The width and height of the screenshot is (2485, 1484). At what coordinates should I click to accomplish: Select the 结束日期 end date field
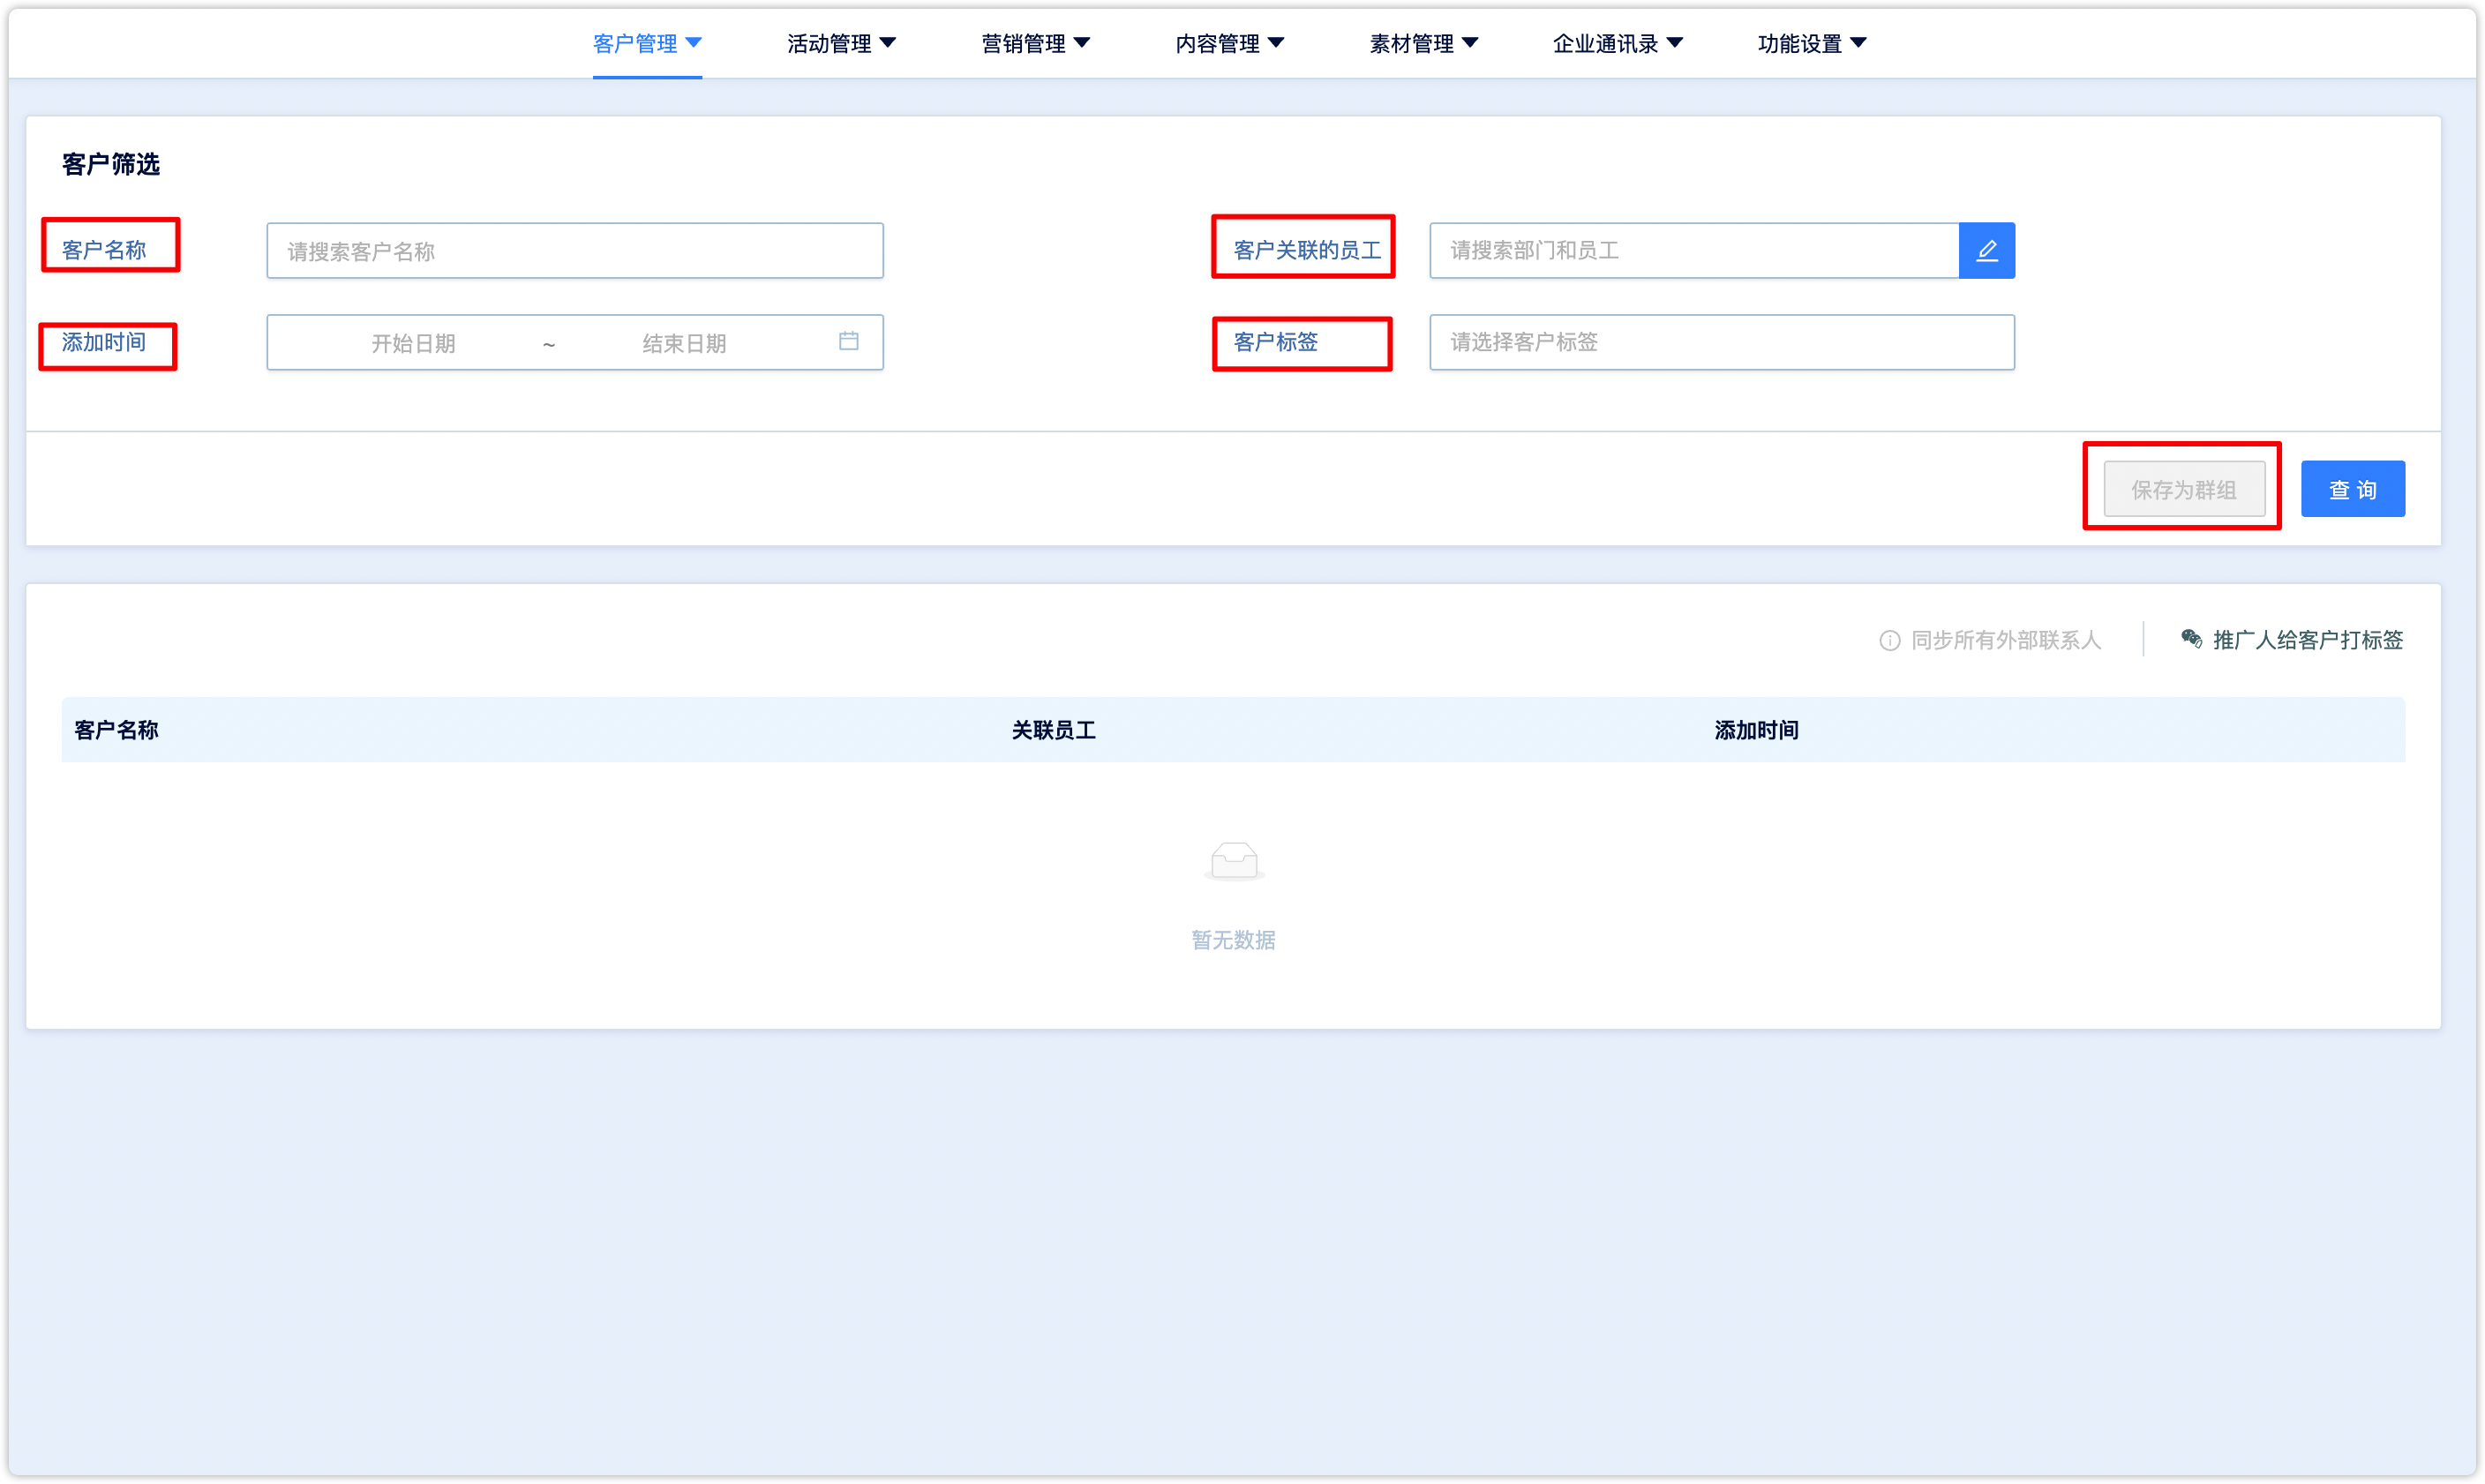tap(684, 343)
